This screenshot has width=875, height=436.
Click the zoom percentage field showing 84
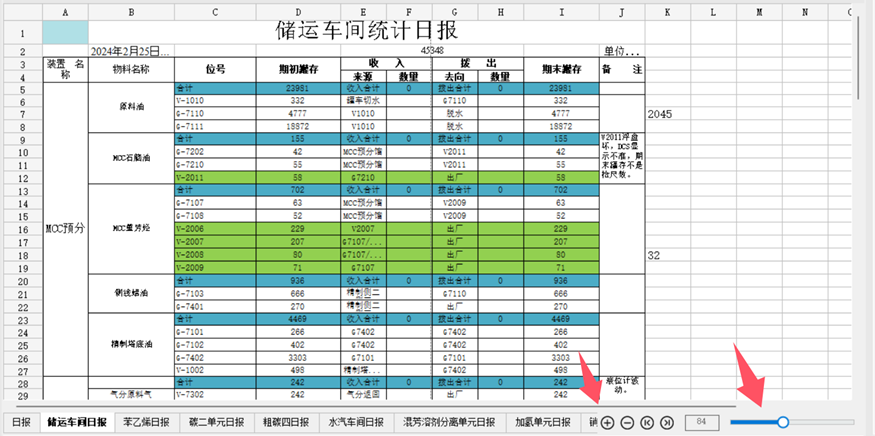coord(701,422)
